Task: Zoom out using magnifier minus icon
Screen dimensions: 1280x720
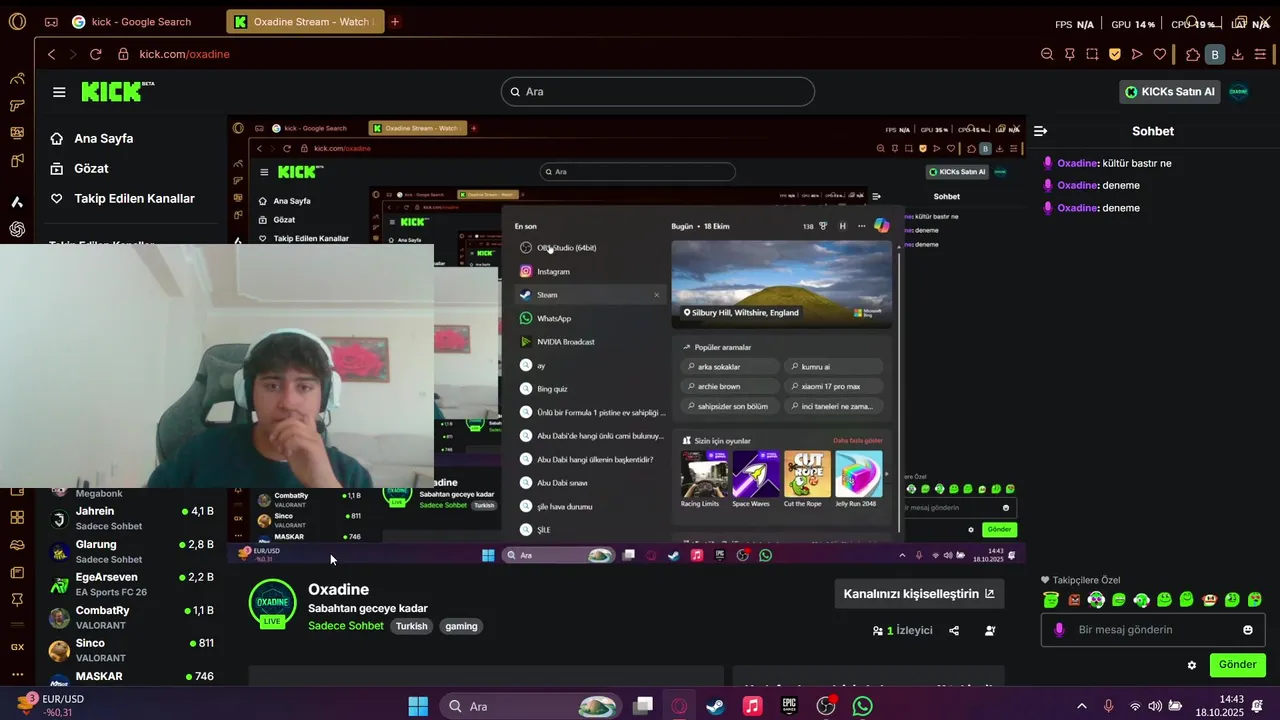Action: pos(1047,54)
